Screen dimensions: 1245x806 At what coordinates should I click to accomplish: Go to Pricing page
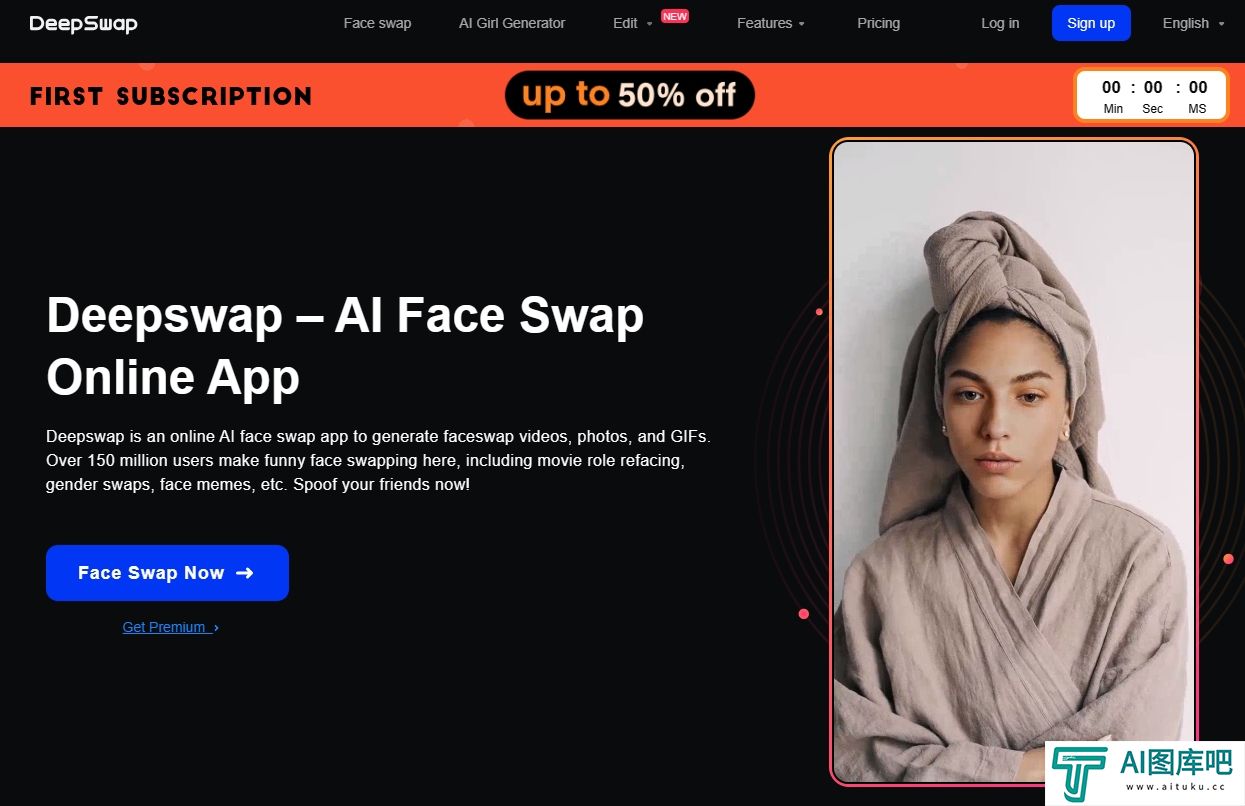pos(878,23)
